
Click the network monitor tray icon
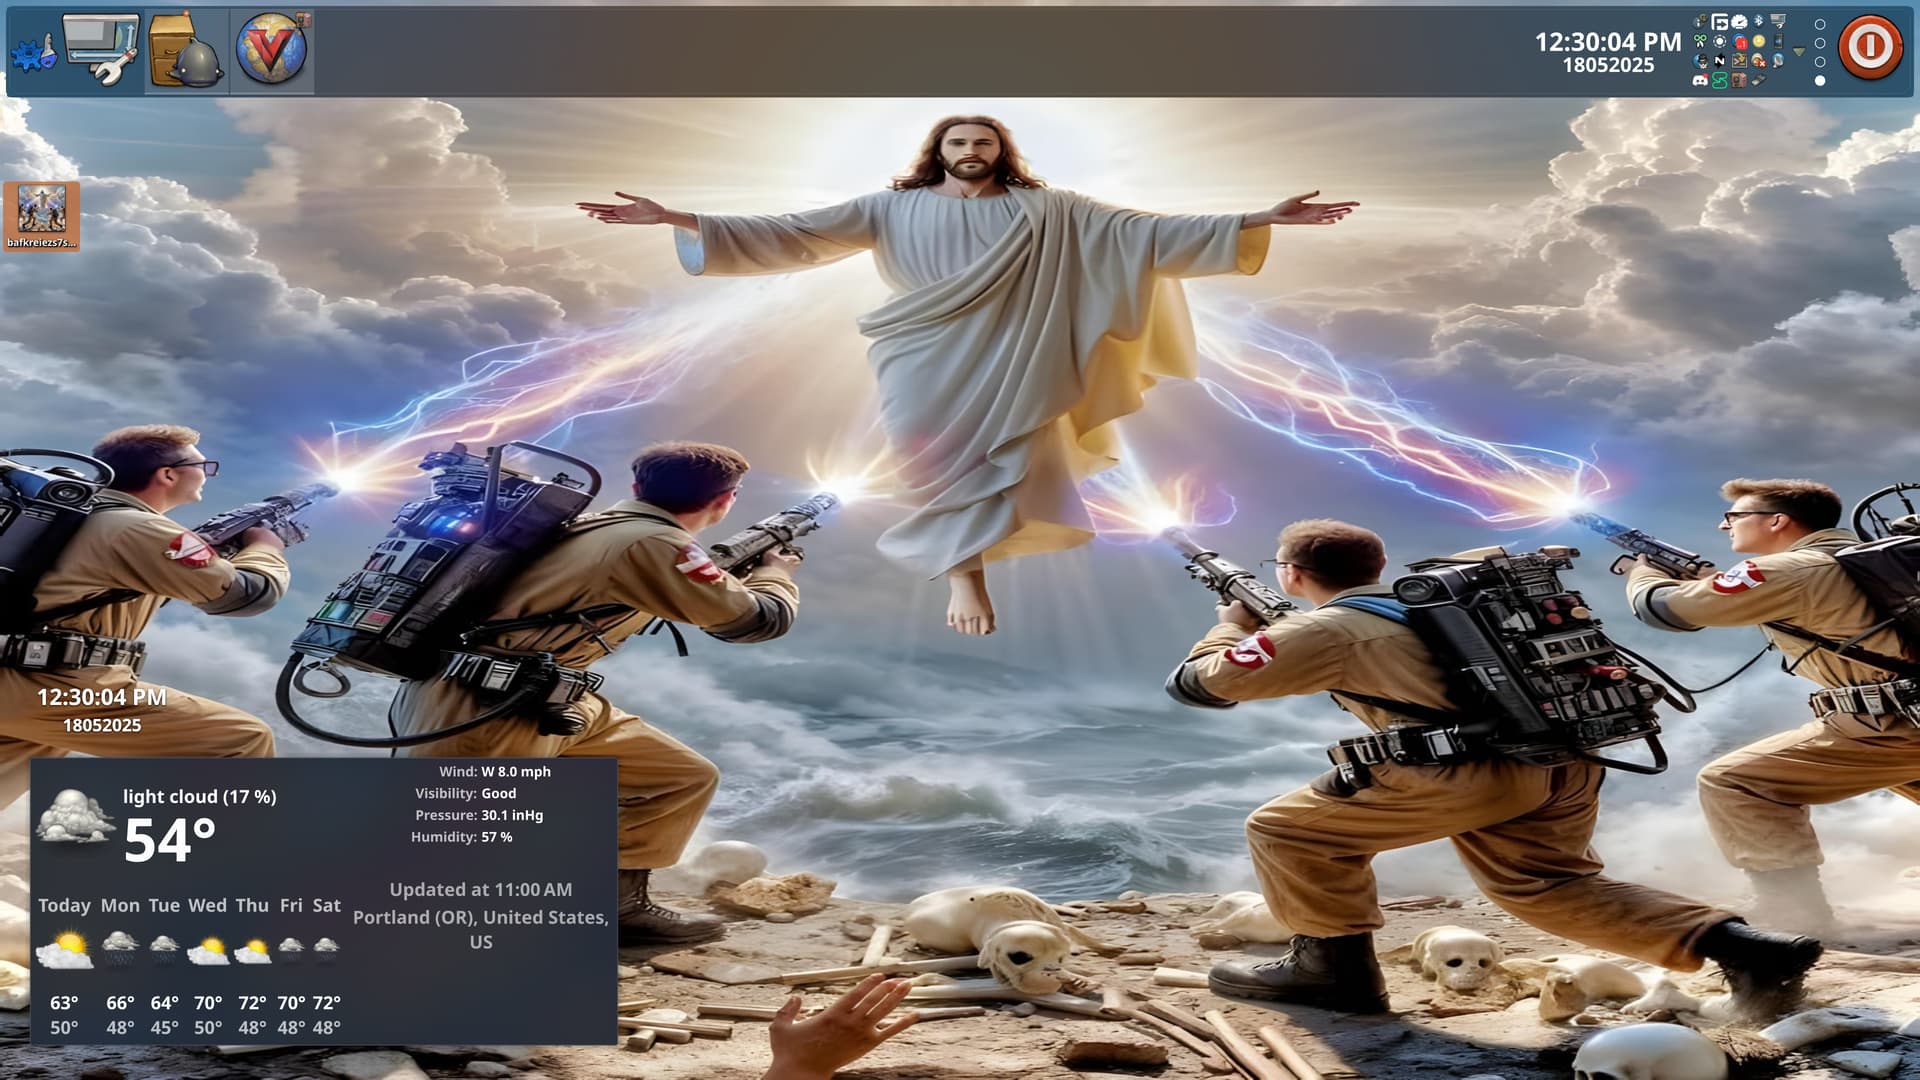point(1778,21)
